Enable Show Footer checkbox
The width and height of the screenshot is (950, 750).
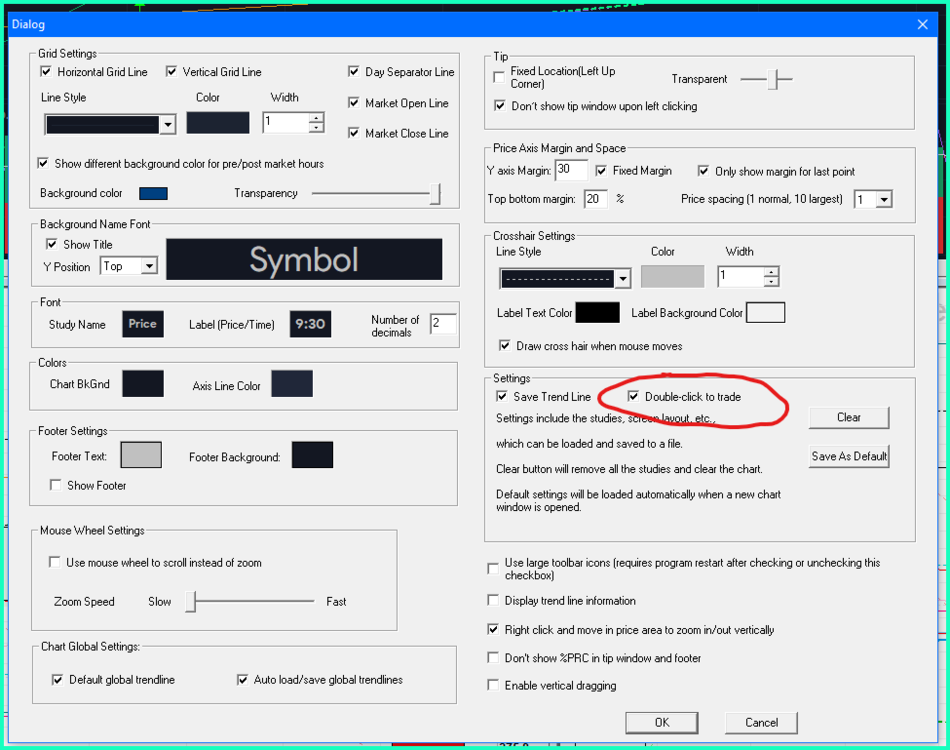point(56,485)
